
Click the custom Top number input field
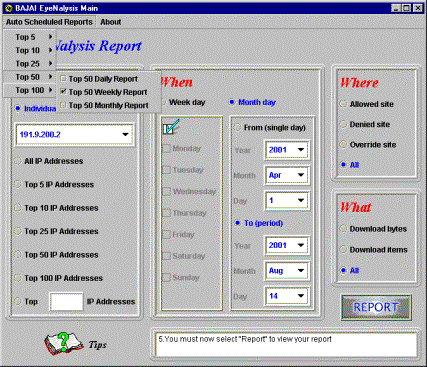(66, 302)
